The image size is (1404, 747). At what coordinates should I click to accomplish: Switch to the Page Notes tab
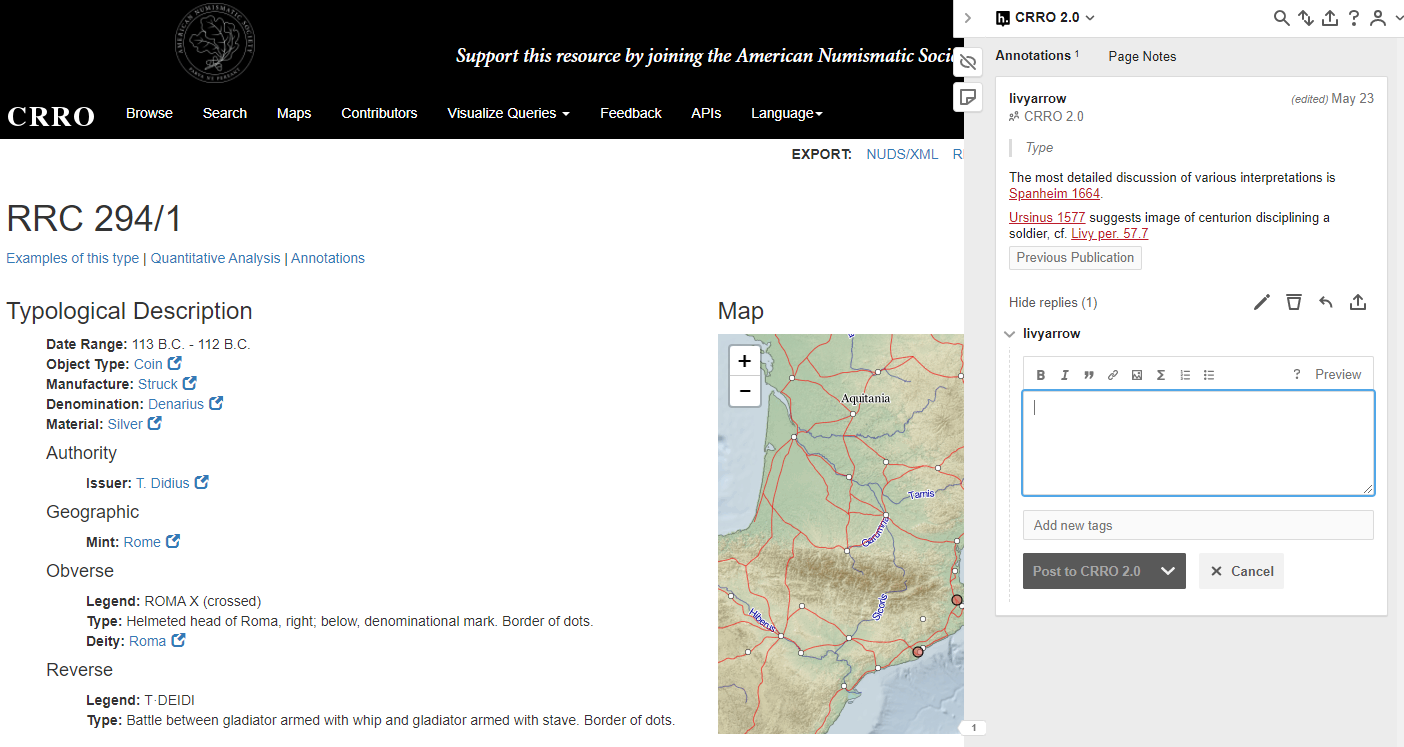(1142, 56)
